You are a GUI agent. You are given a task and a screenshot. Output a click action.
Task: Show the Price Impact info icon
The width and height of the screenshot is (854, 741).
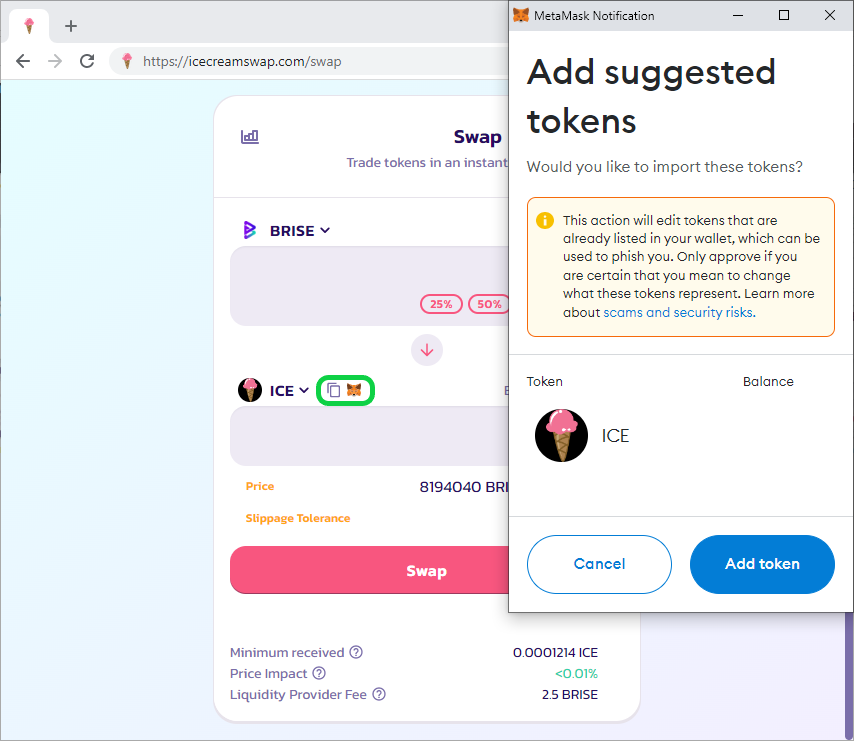point(319,673)
